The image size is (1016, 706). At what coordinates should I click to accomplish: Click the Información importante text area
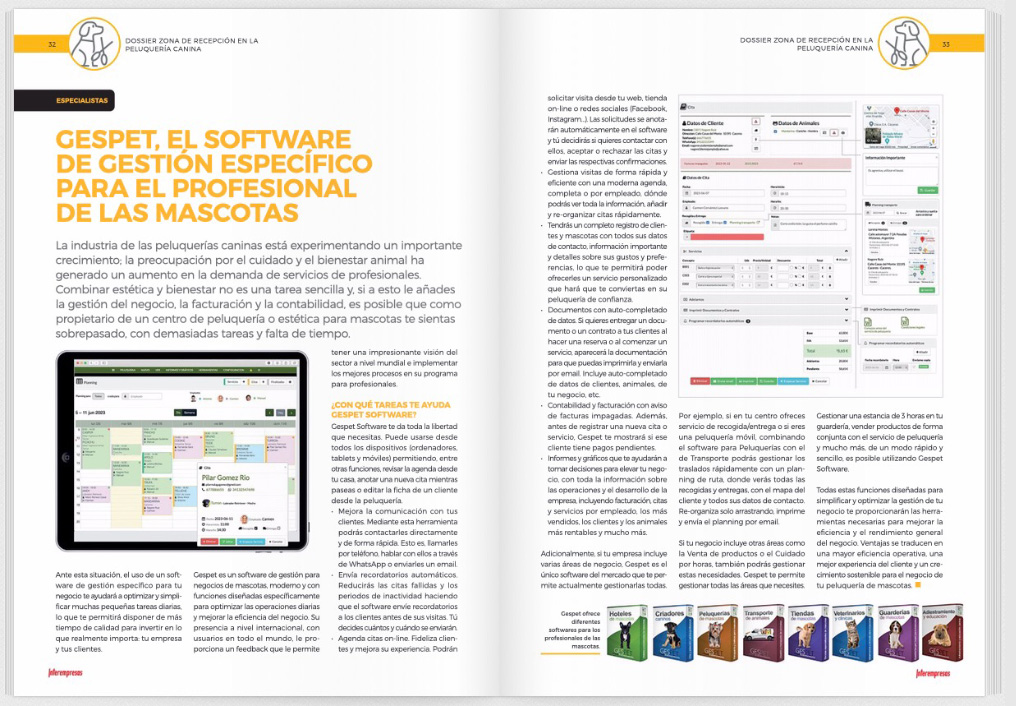[901, 174]
